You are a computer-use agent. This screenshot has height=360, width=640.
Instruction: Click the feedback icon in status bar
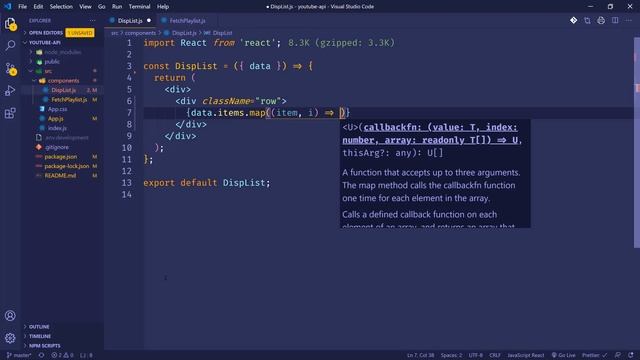click(618, 355)
